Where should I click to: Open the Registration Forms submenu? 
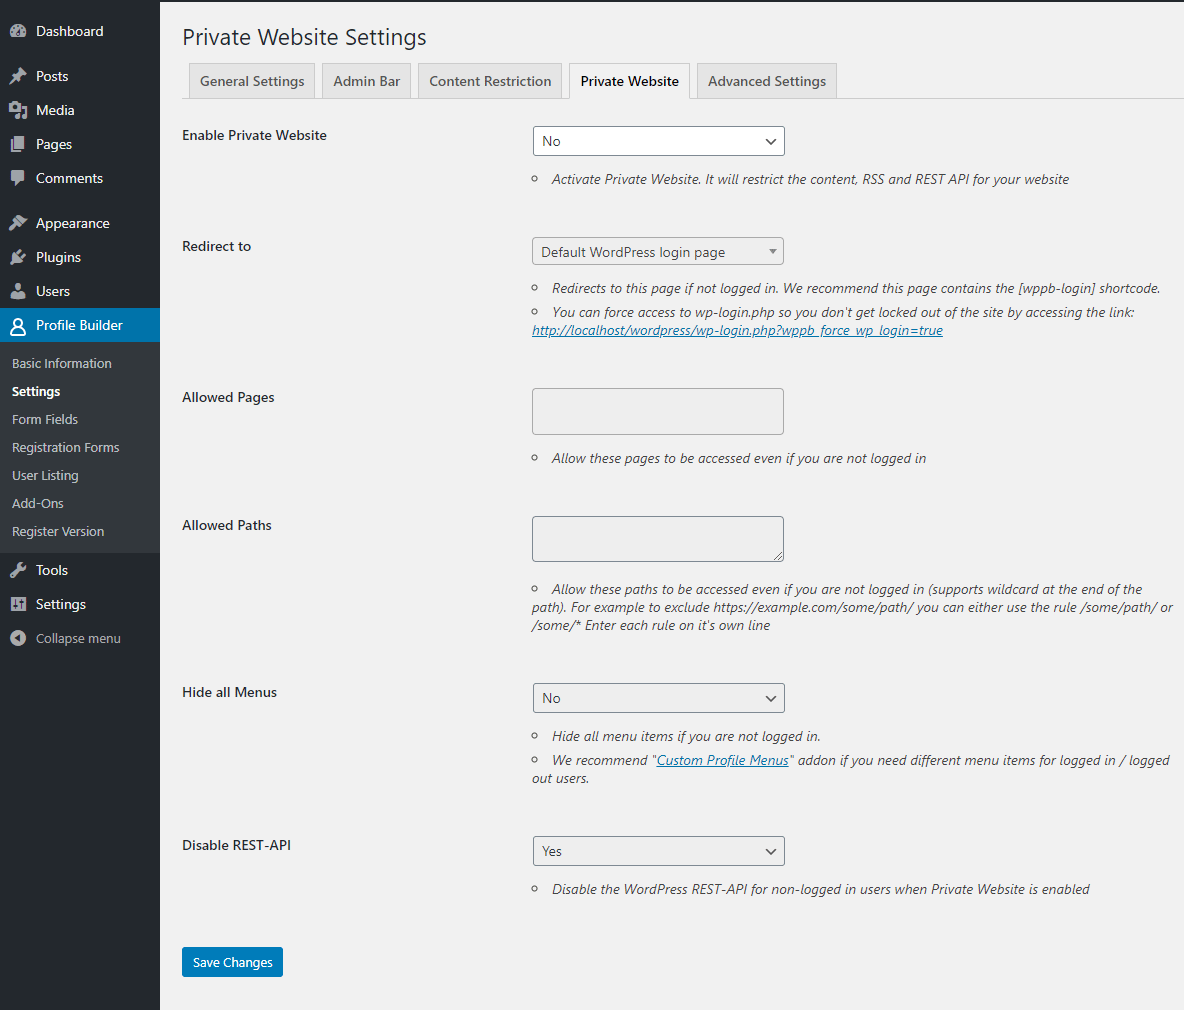[66, 447]
